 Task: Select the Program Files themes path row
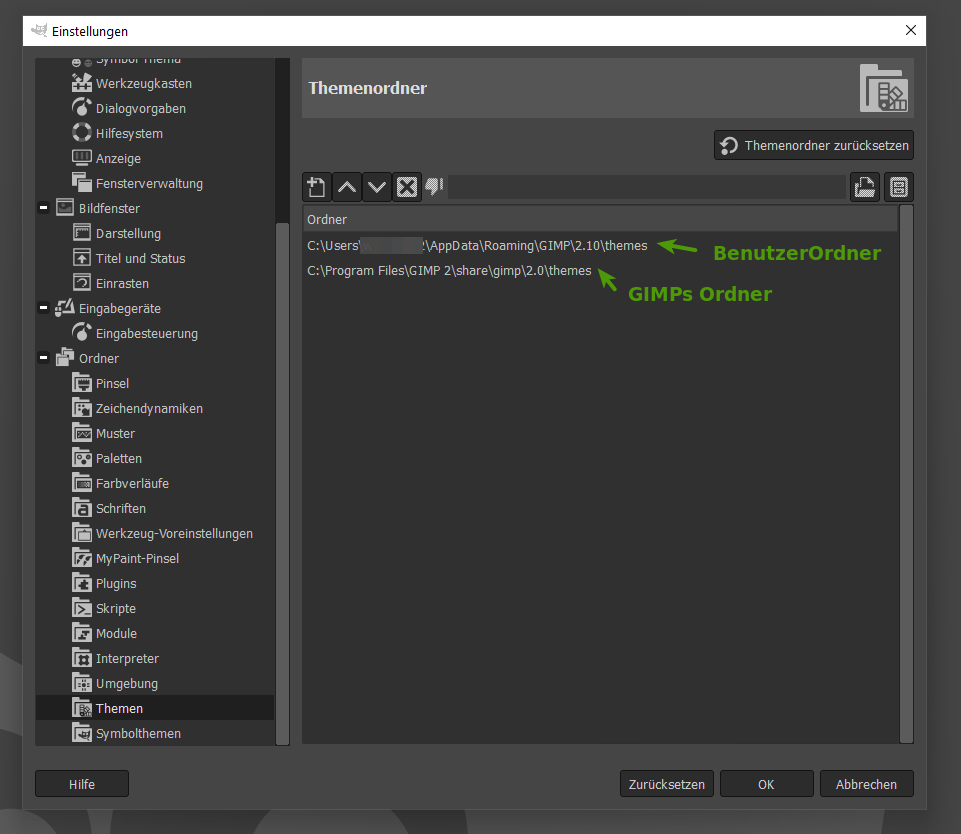click(x=601, y=270)
